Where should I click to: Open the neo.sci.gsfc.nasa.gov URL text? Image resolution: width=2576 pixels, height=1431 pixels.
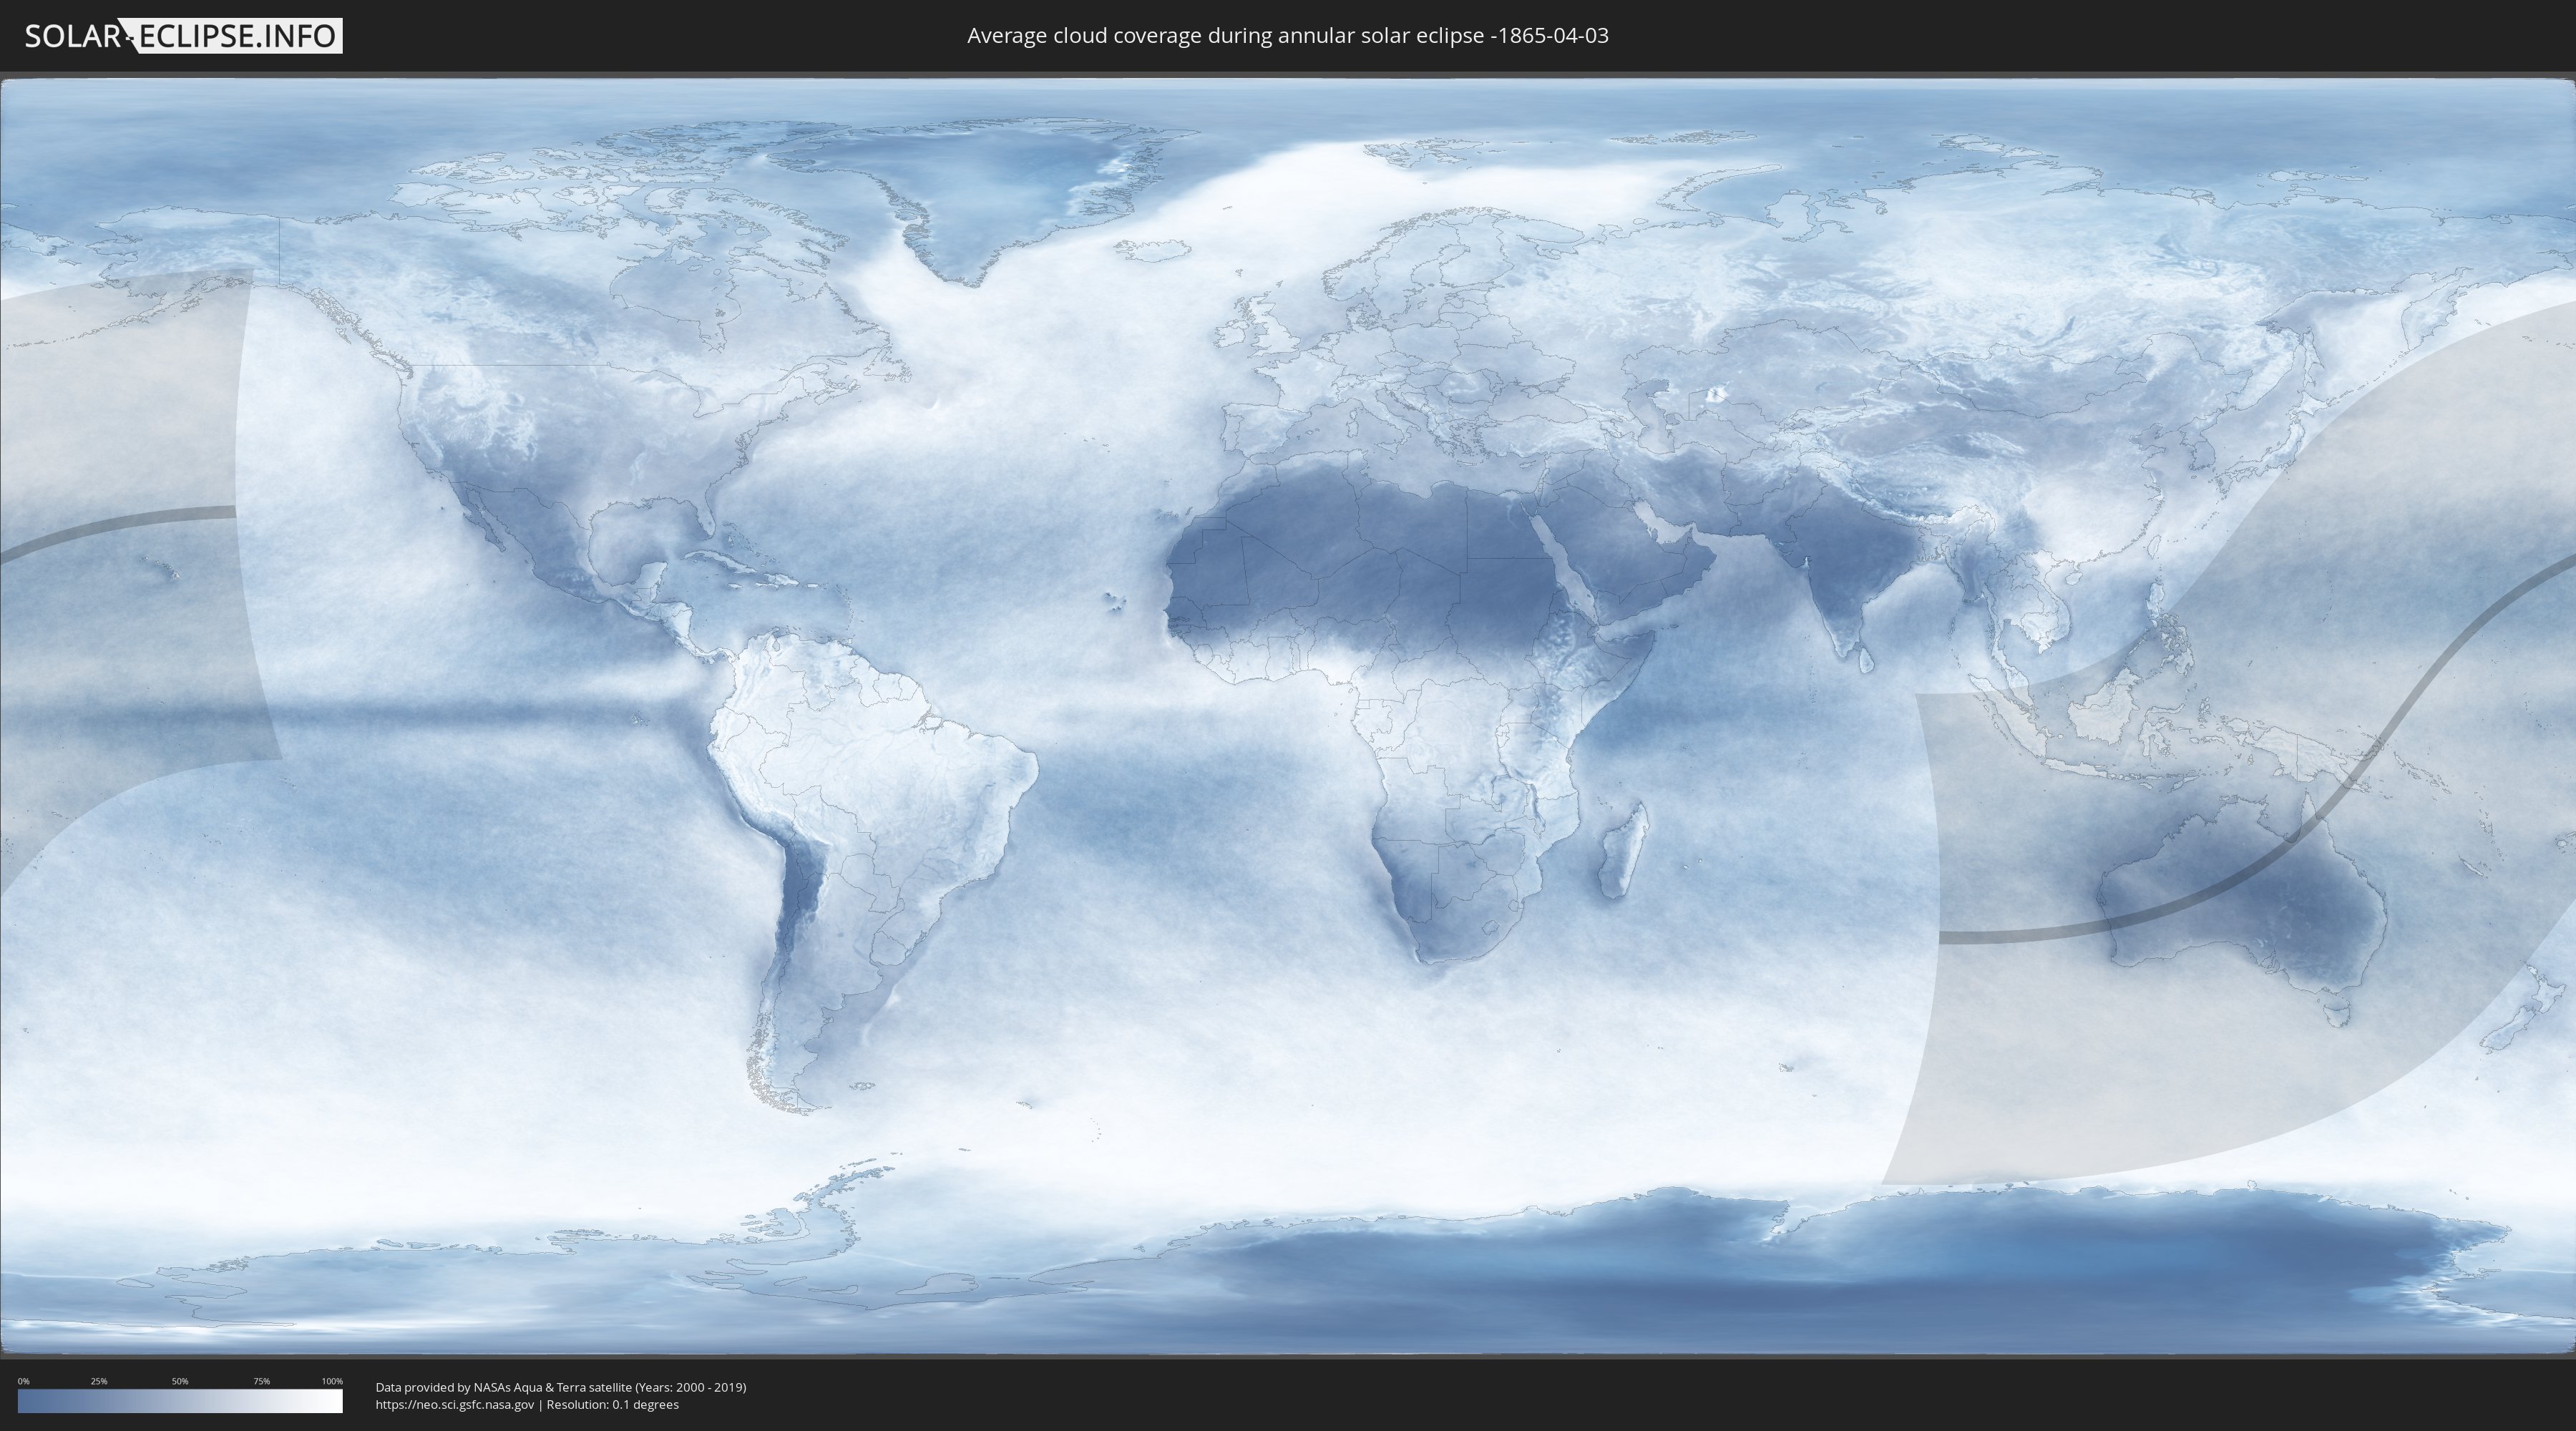(x=454, y=1405)
